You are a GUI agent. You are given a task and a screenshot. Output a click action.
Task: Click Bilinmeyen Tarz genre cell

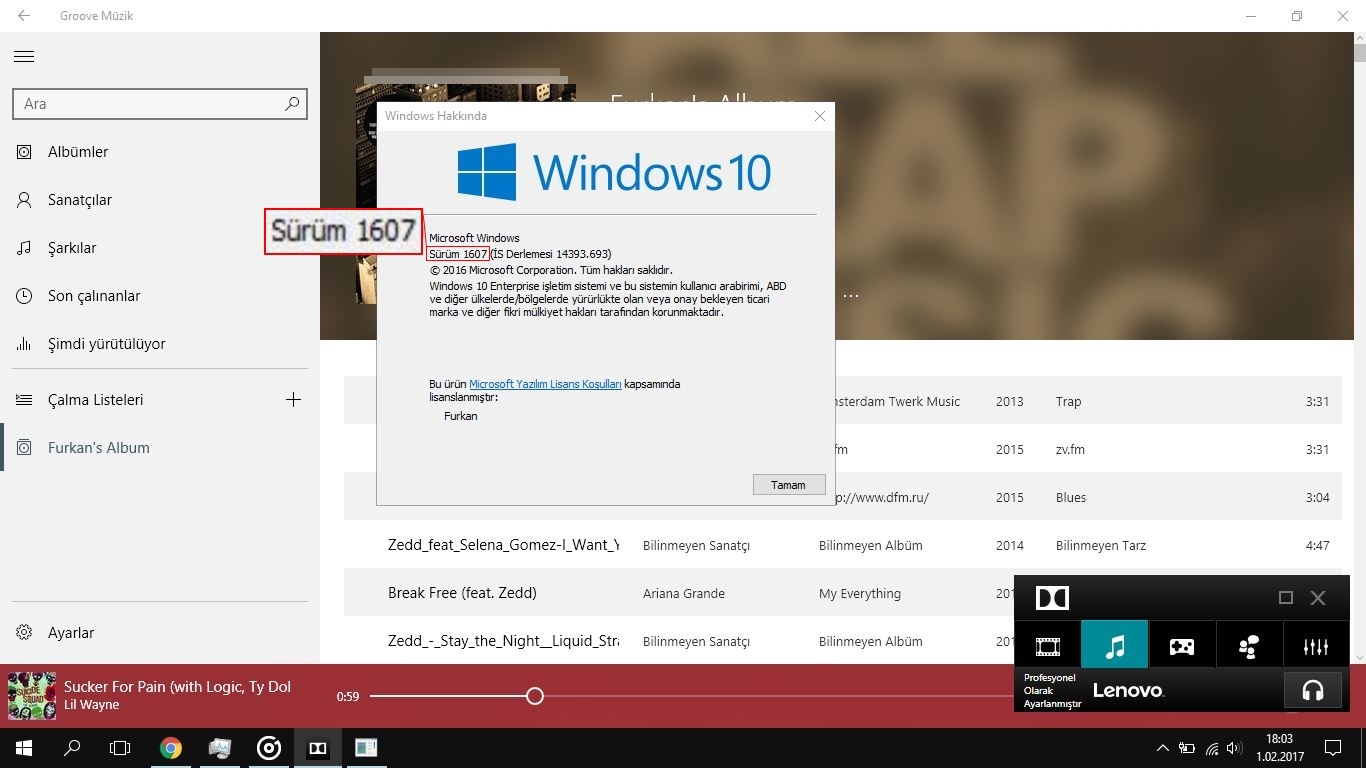(1101, 545)
